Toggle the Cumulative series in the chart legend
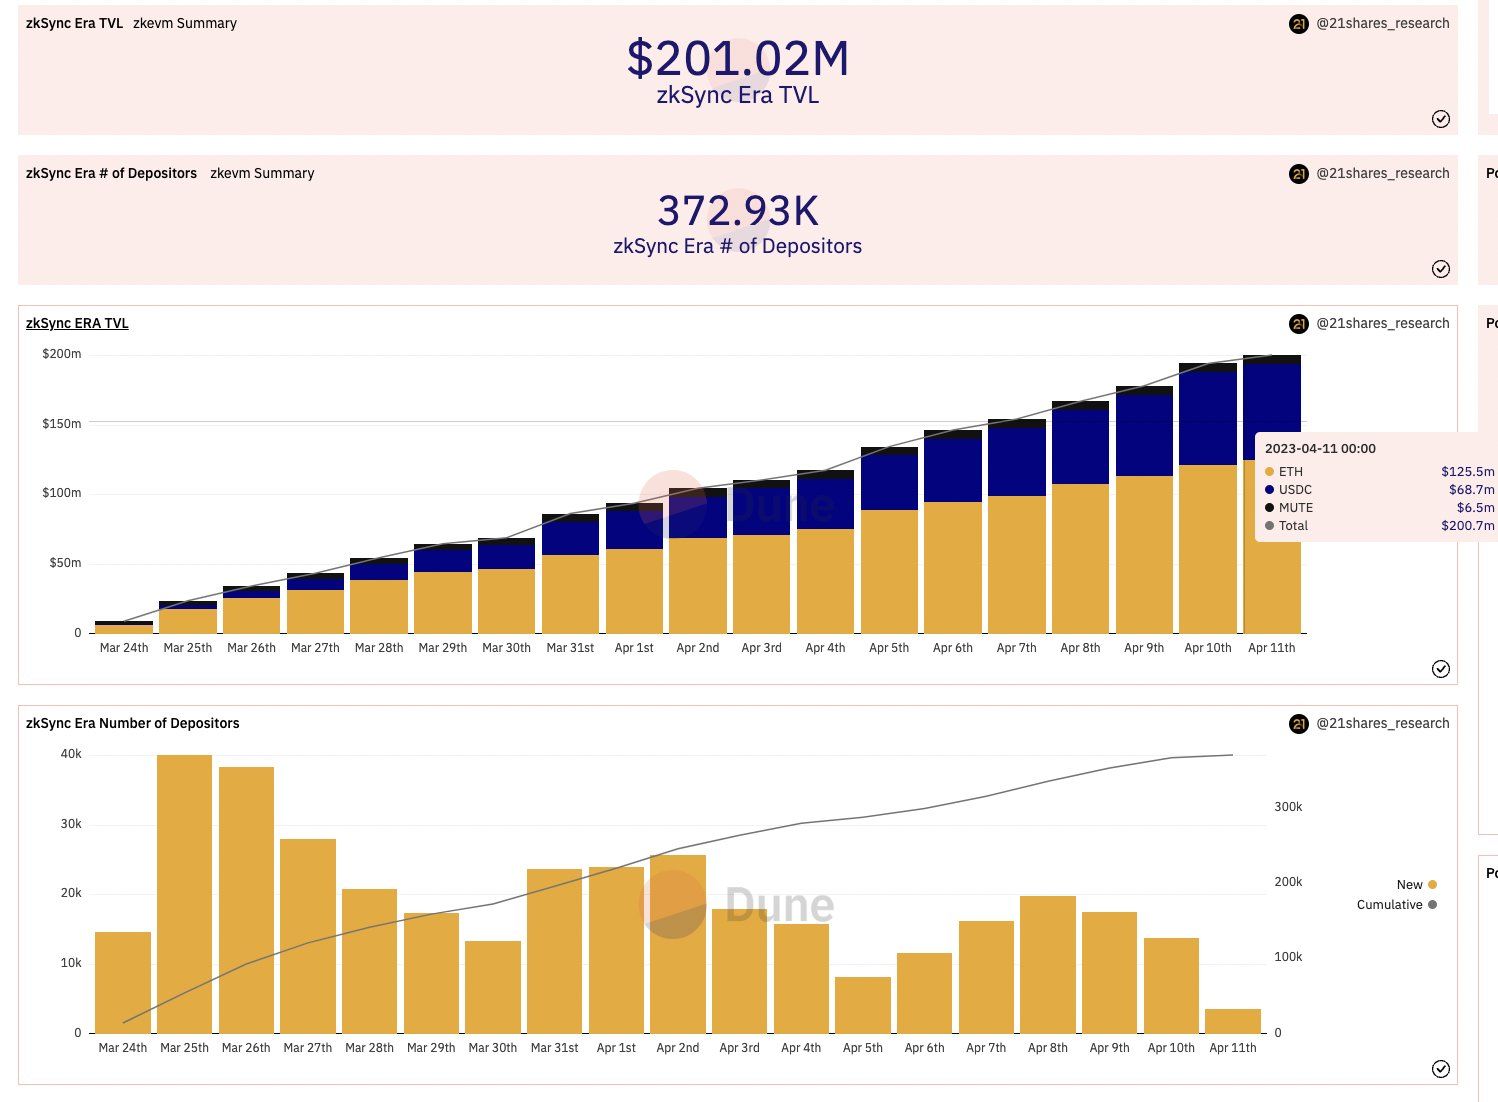Image resolution: width=1498 pixels, height=1102 pixels. 1396,905
